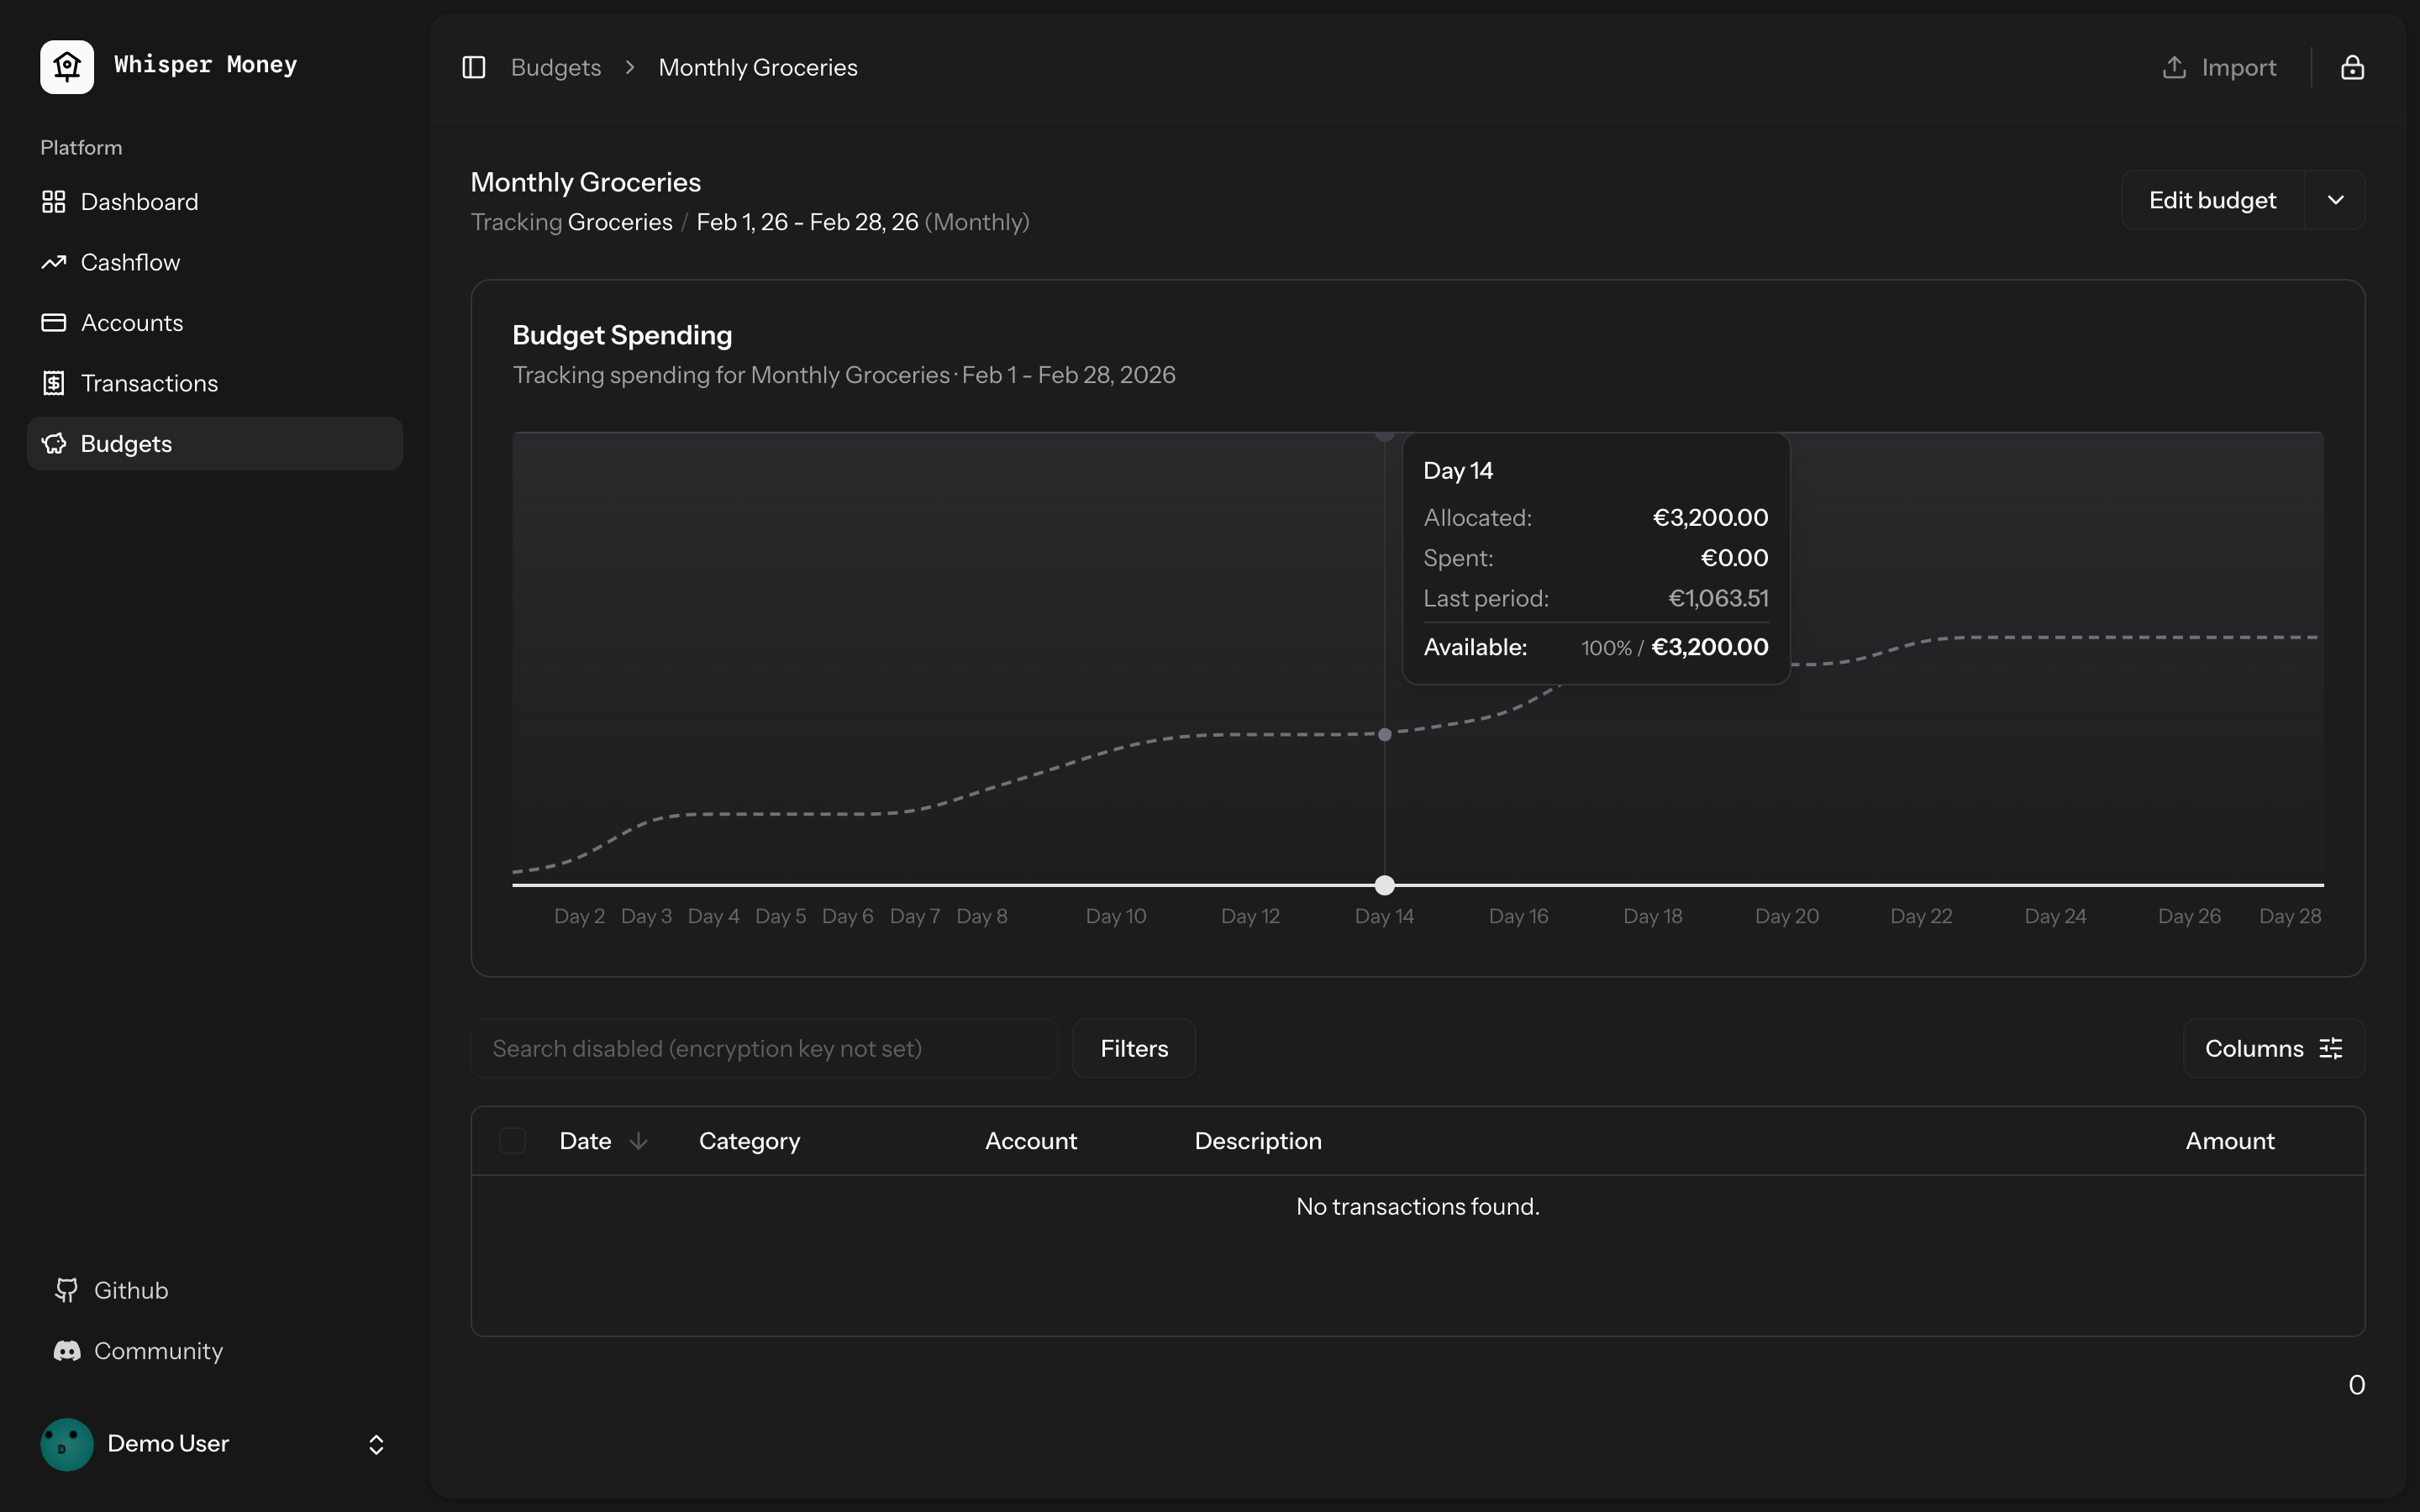Viewport: 2420px width, 1512px height.
Task: Click the Day 2 axis label
Action: tap(579, 916)
